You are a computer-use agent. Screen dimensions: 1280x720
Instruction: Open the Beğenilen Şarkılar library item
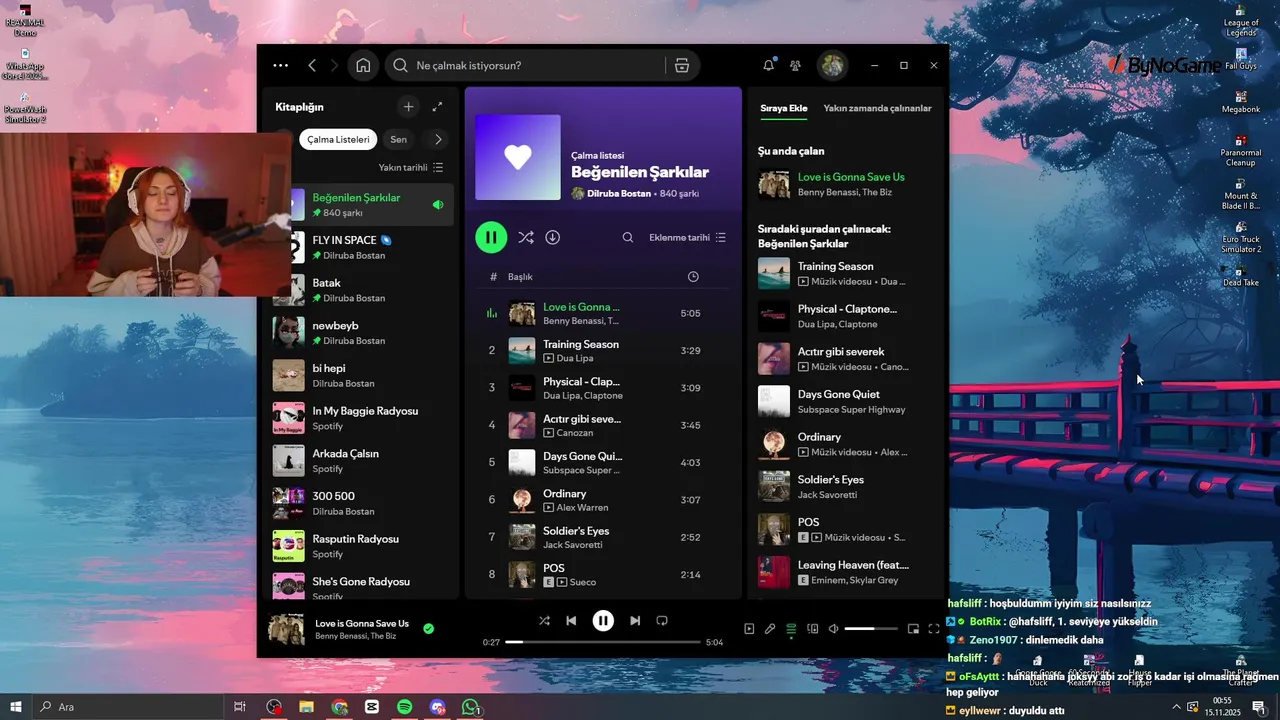click(x=361, y=204)
